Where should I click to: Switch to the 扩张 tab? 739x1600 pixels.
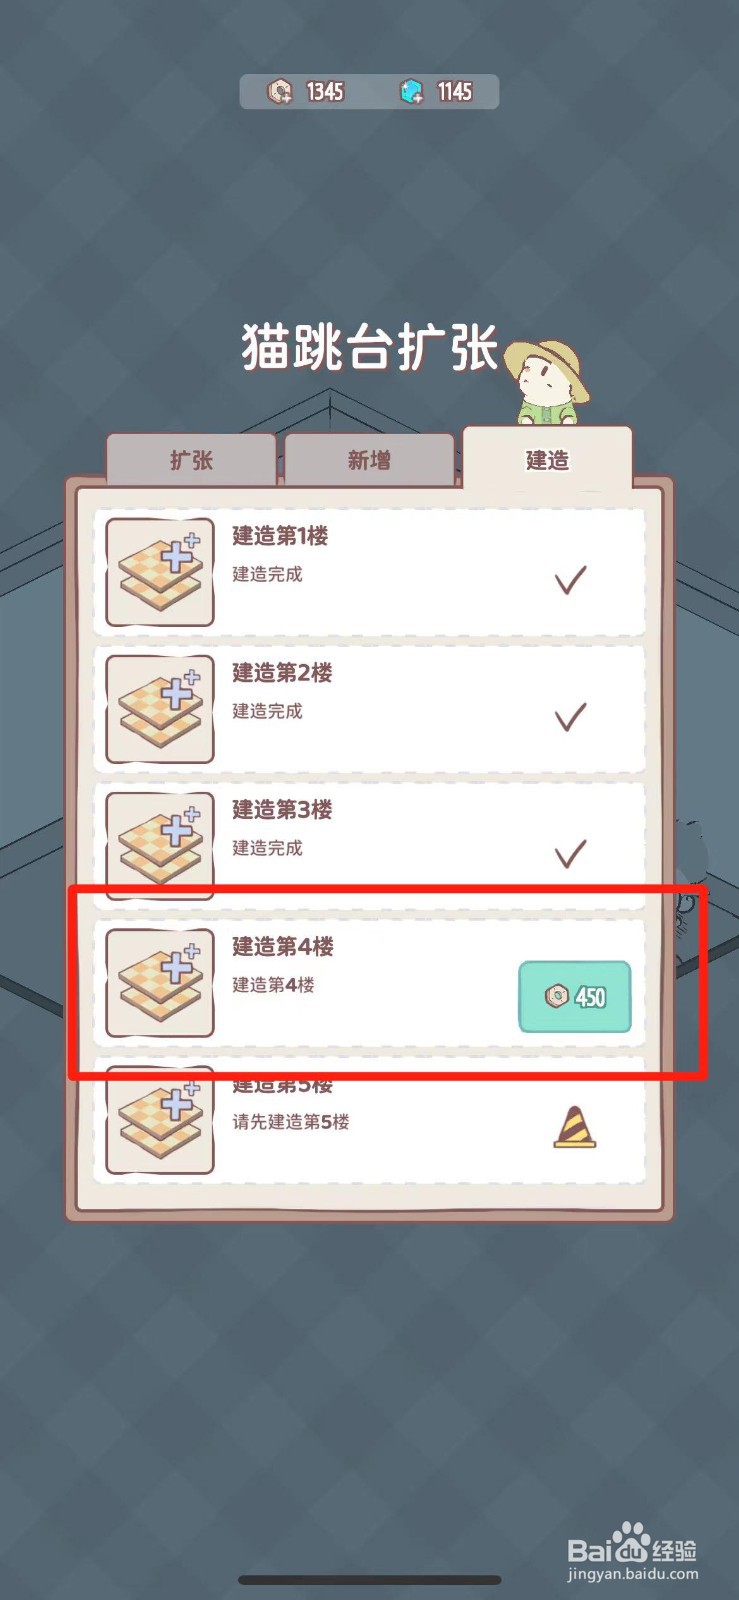(x=191, y=460)
